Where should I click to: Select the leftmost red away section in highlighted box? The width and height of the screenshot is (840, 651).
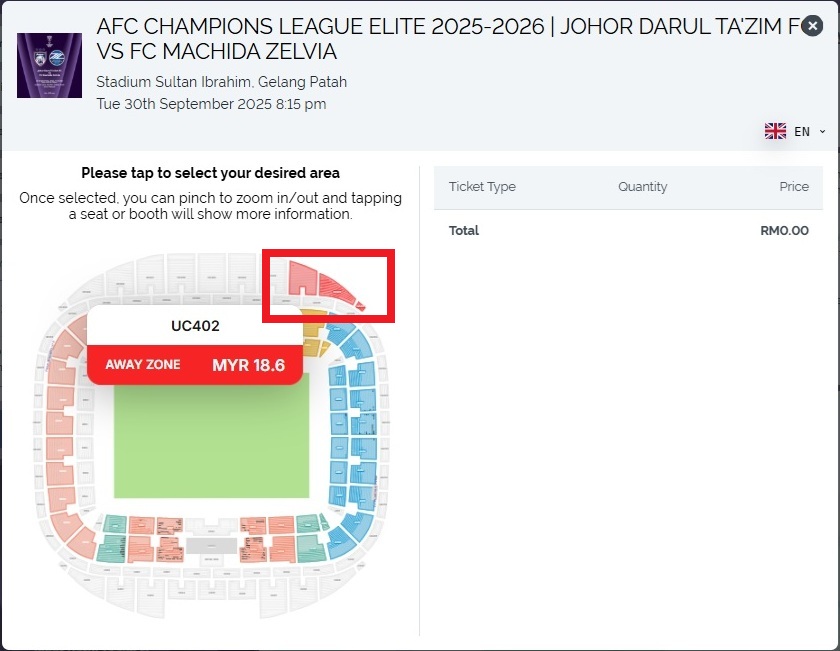coord(302,277)
